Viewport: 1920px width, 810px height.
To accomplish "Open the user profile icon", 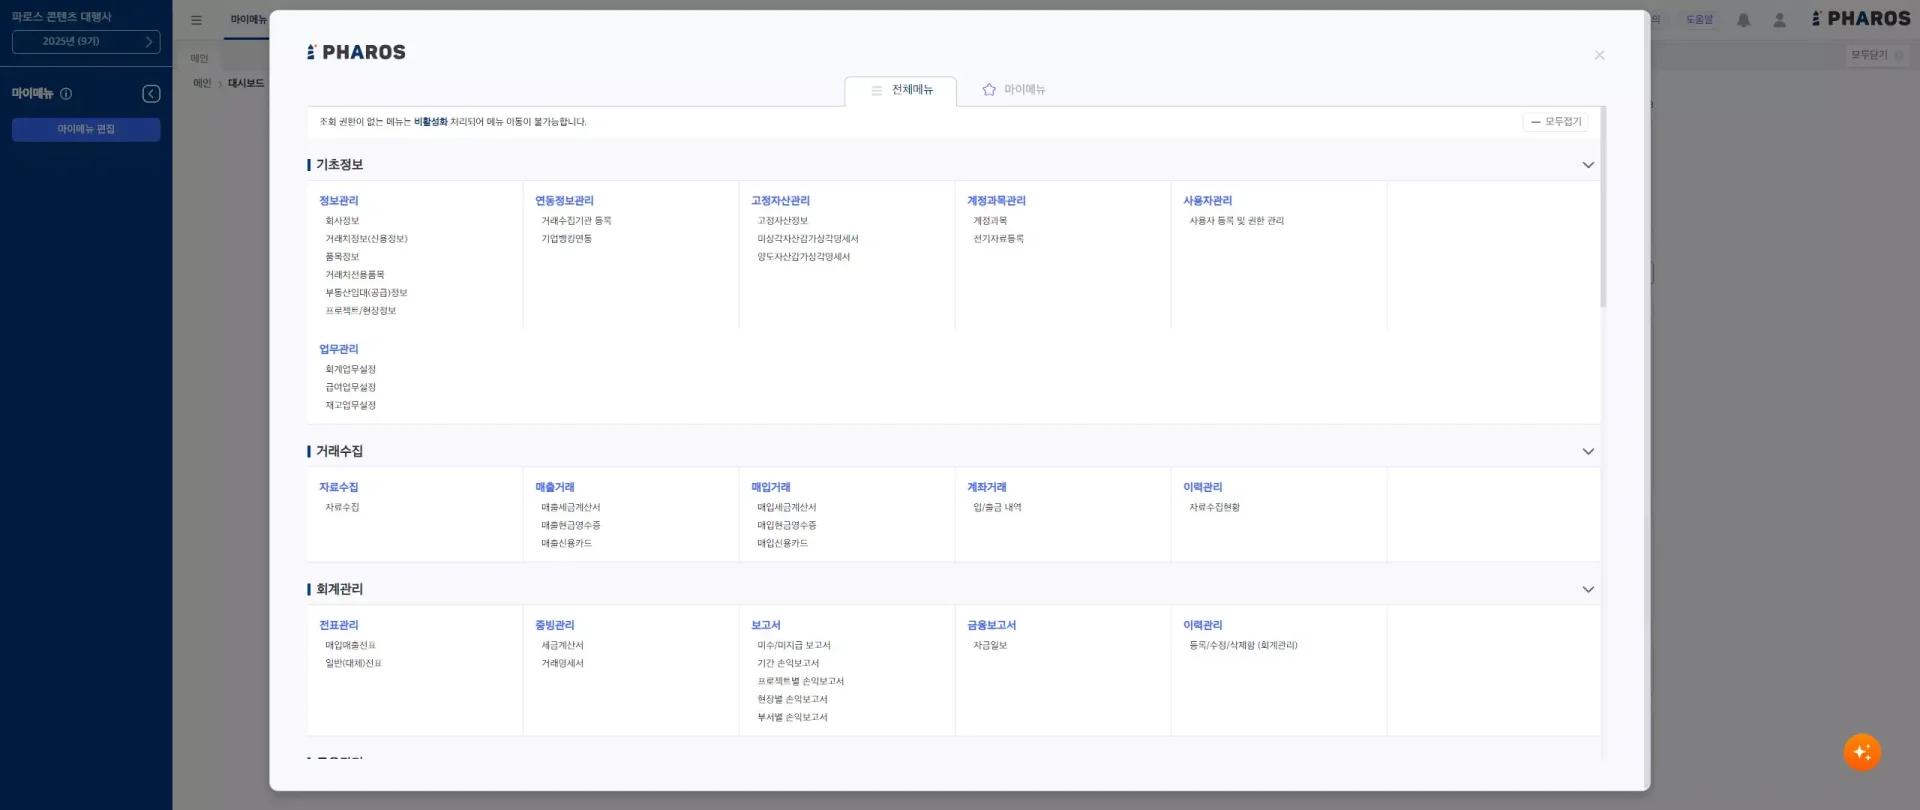I will point(1779,20).
